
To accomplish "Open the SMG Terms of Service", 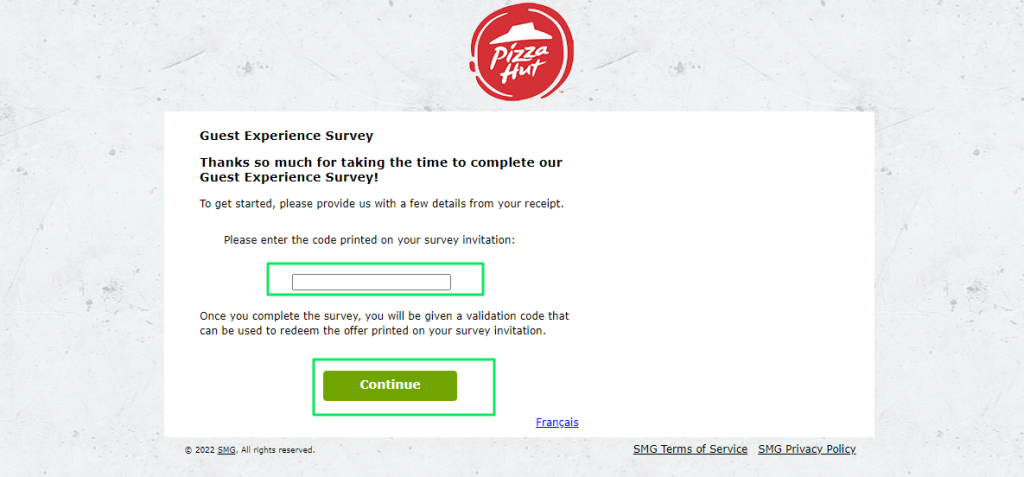I will pyautogui.click(x=690, y=449).
